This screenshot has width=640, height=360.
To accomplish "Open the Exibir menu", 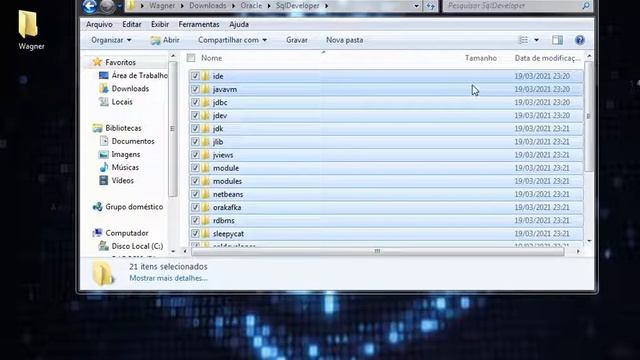I will (x=160, y=24).
